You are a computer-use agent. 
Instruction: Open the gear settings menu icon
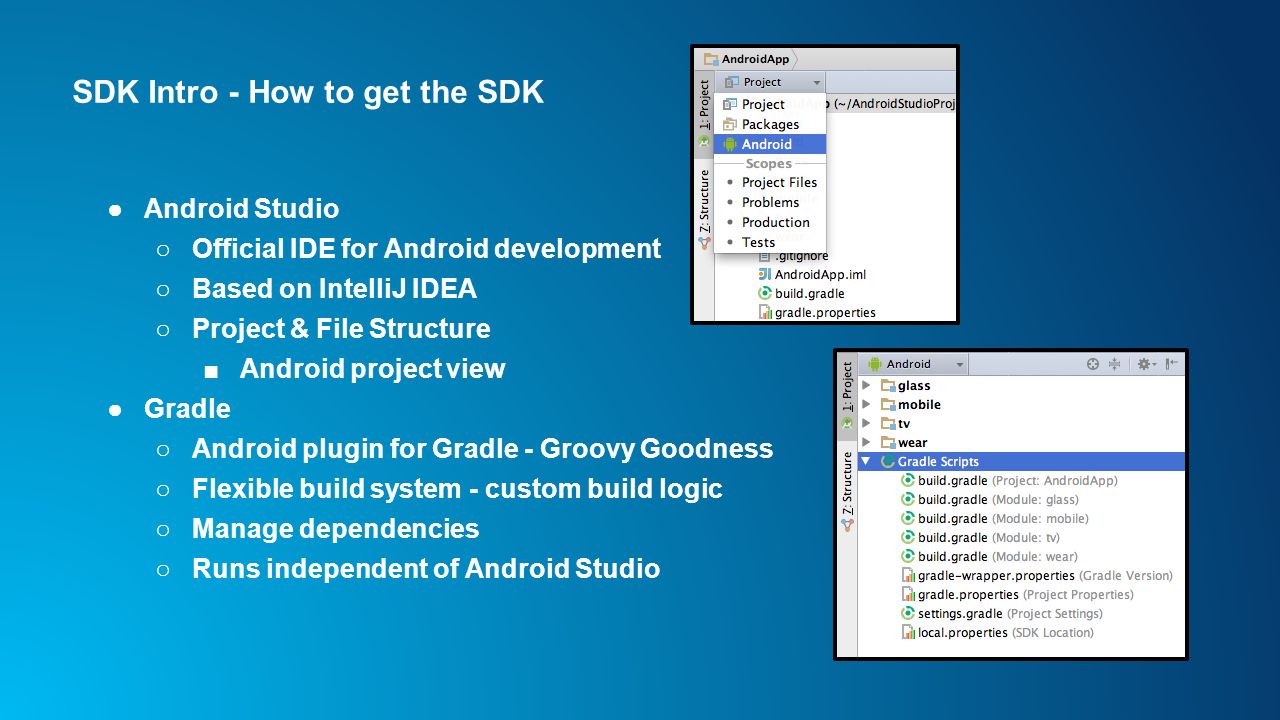click(1146, 364)
